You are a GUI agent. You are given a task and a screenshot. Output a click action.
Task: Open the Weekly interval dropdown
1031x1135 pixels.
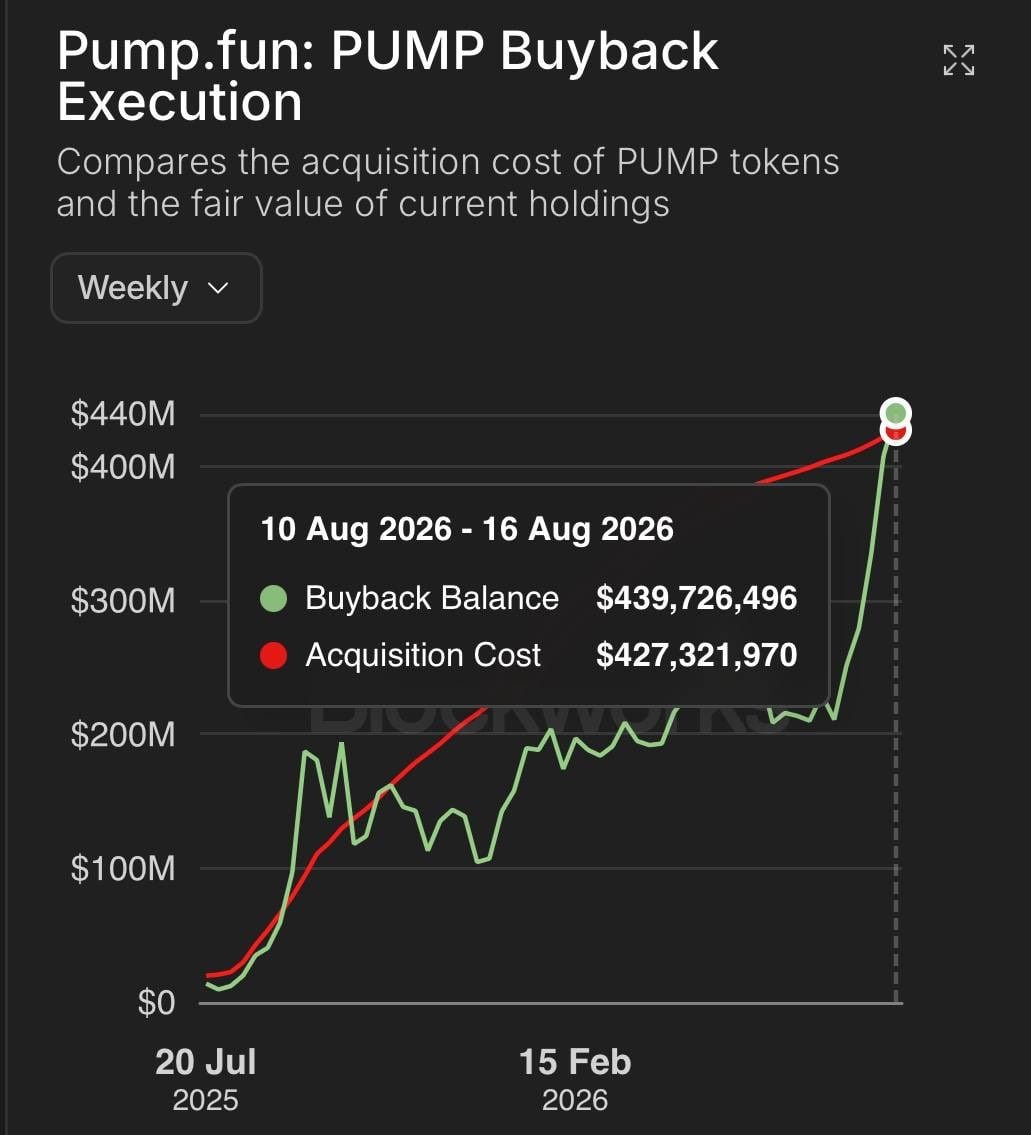(156, 288)
